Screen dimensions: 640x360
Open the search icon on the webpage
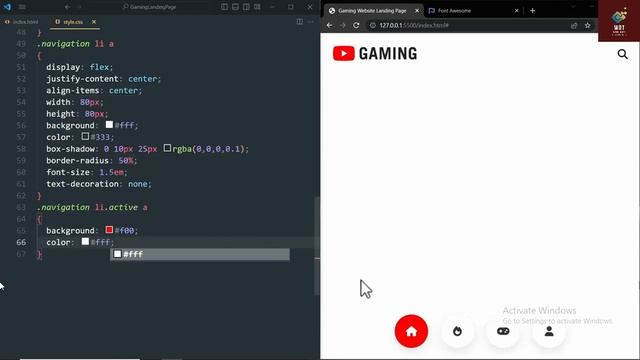click(622, 54)
